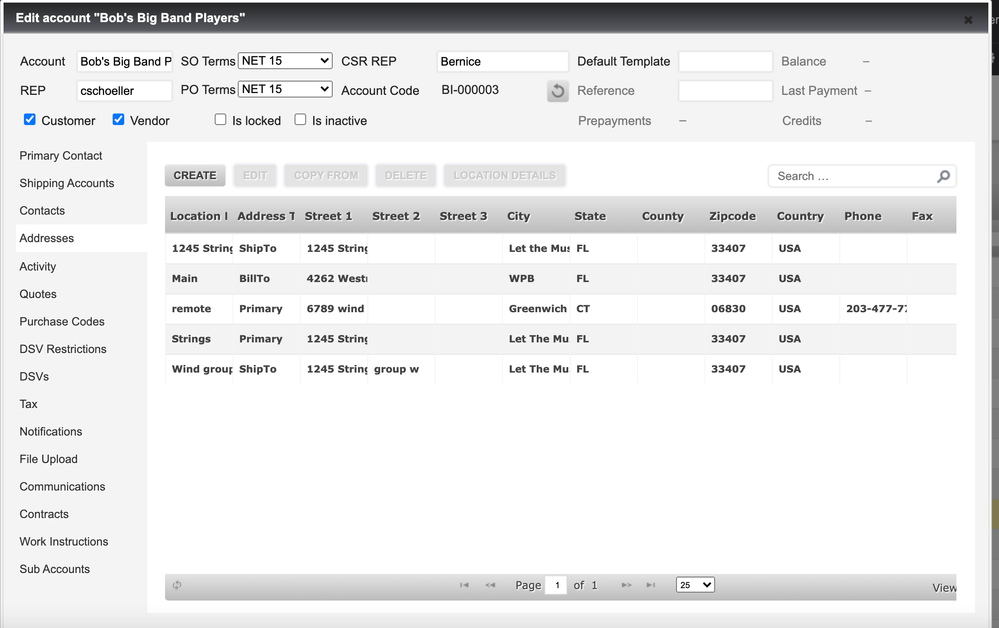
Task: Click the CREATE button
Action: [195, 176]
